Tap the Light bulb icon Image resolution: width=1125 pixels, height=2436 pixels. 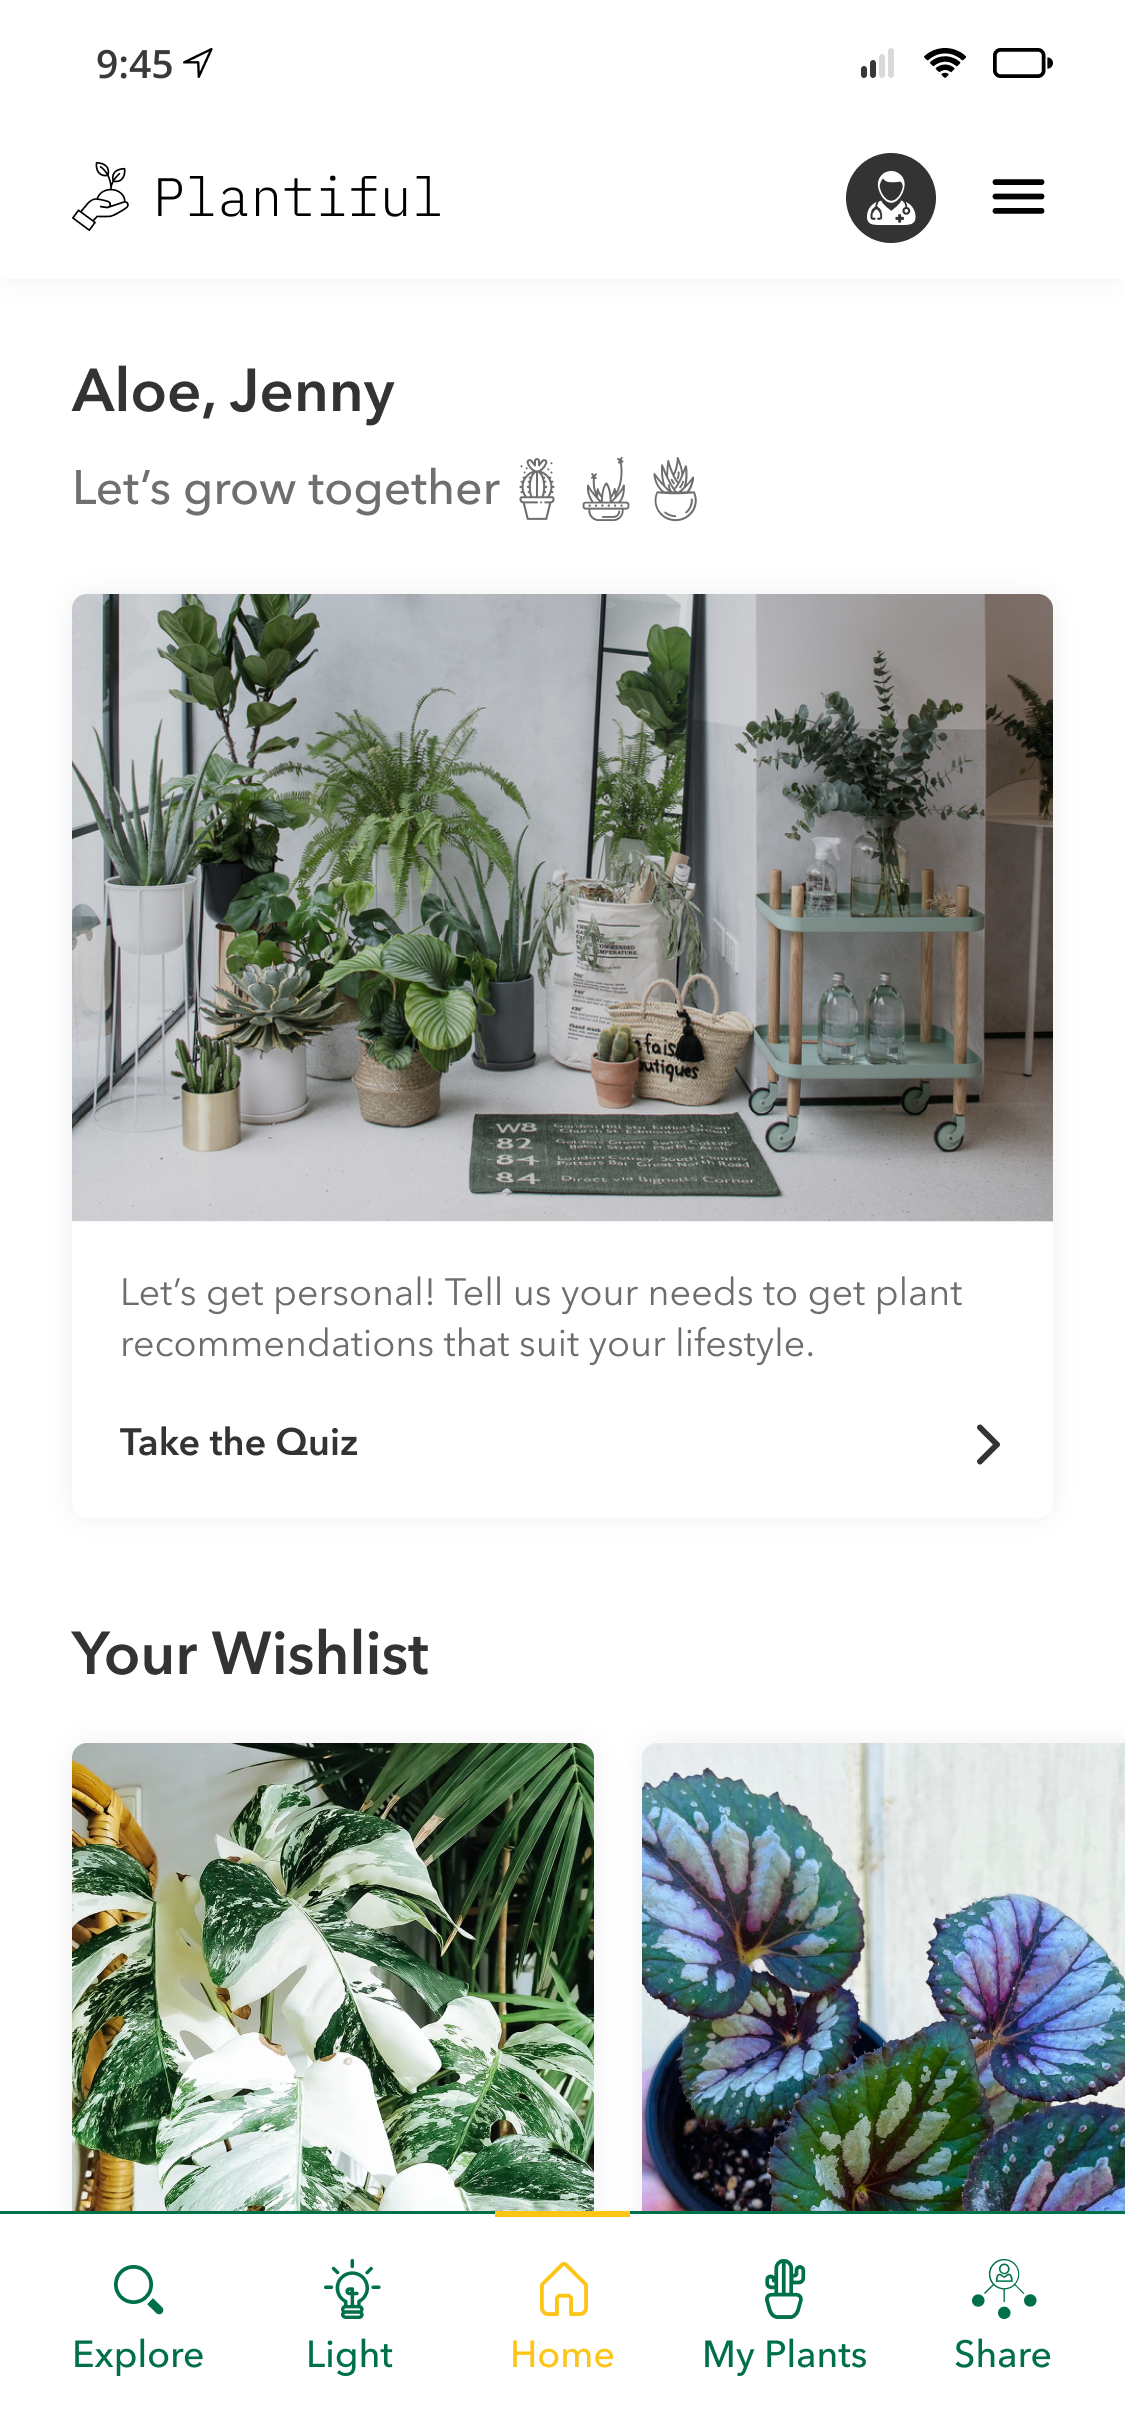pyautogui.click(x=351, y=2289)
